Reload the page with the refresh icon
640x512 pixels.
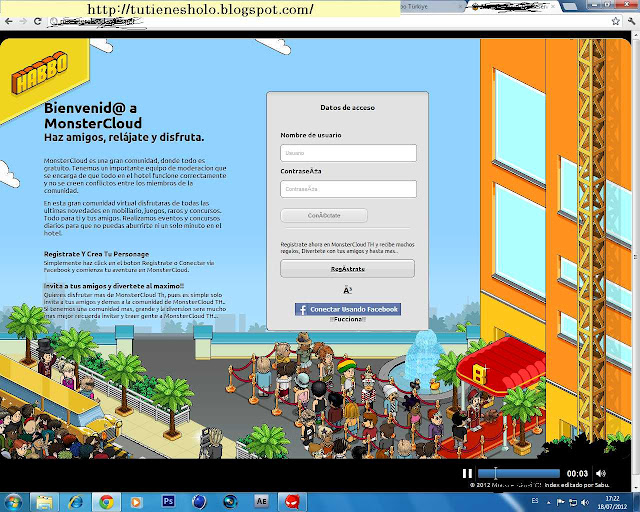(x=38, y=21)
